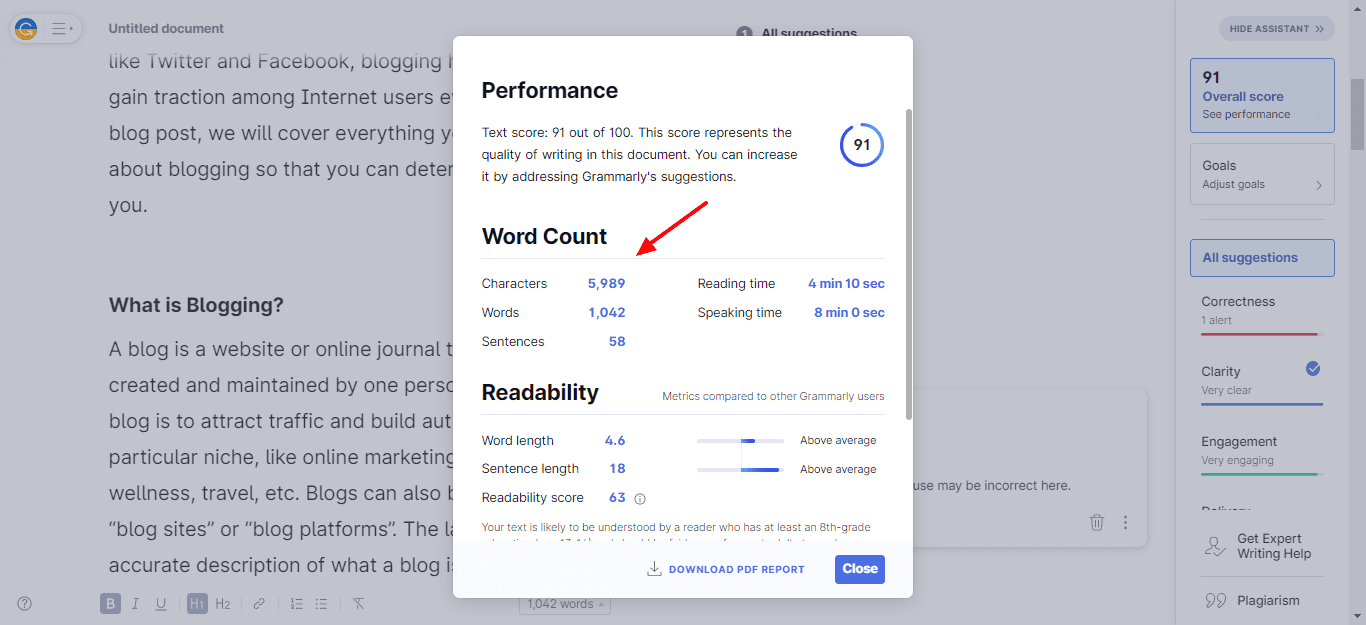Viewport: 1366px width, 625px height.
Task: Click Download PDF Report
Action: point(726,569)
